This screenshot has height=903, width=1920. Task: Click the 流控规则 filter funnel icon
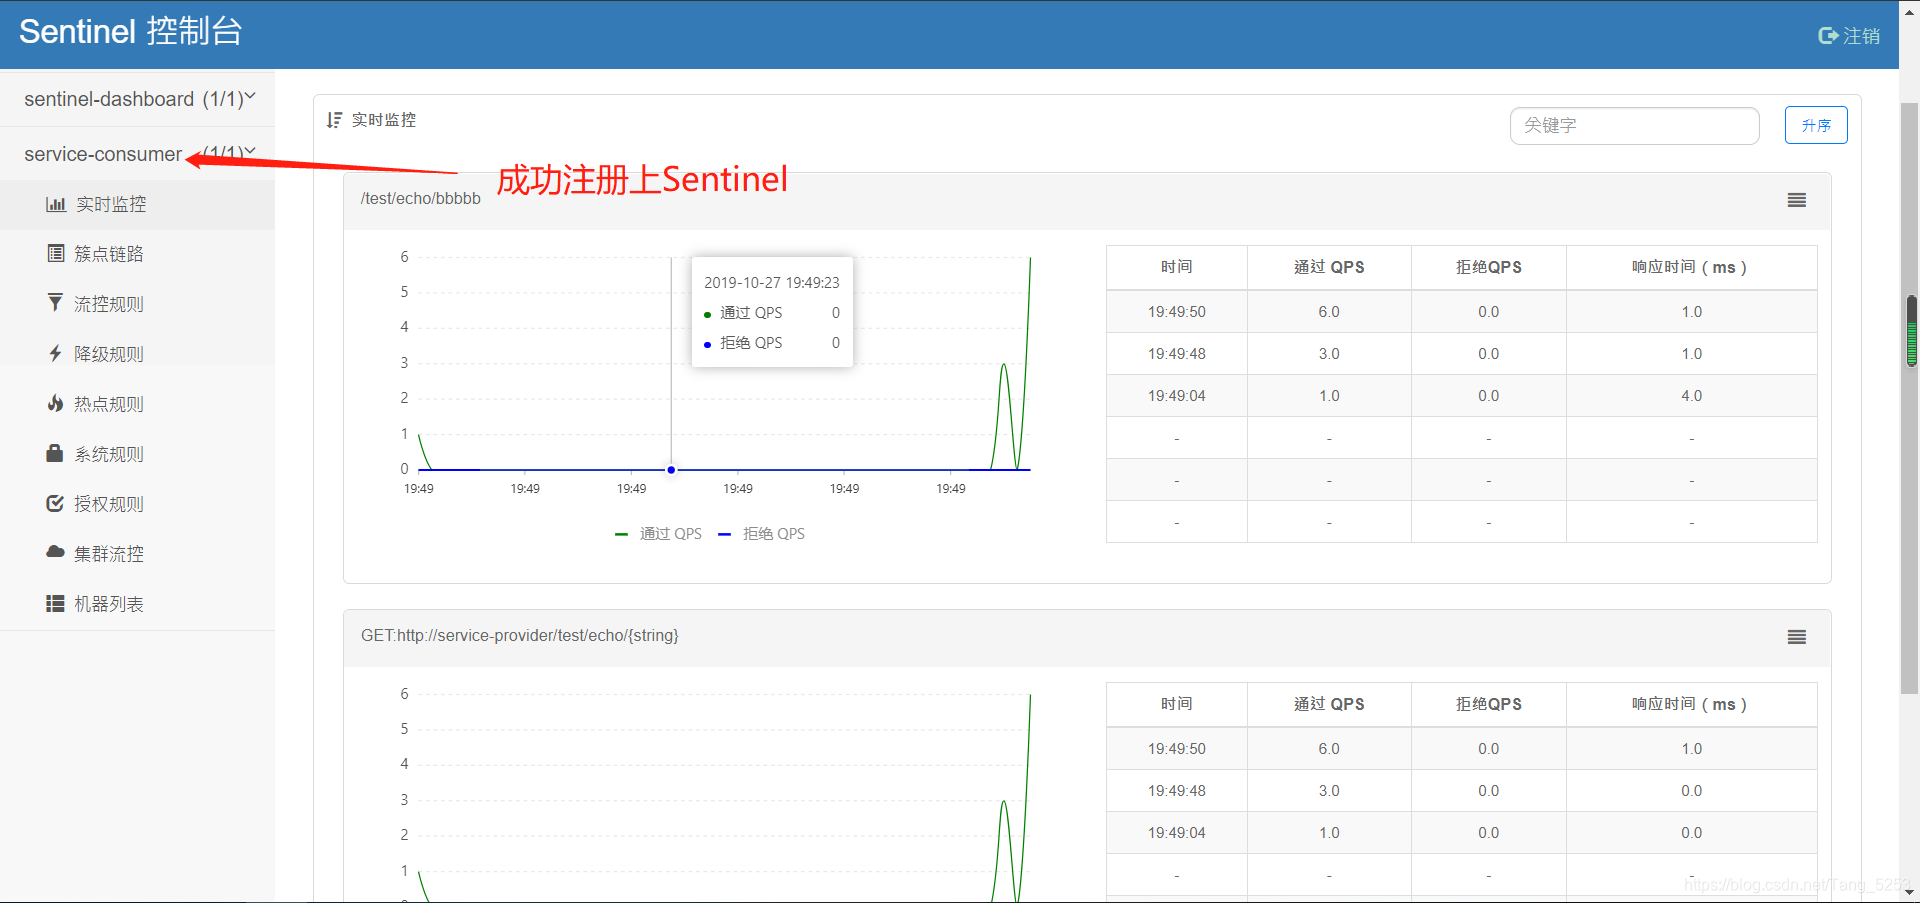pyautogui.click(x=55, y=302)
